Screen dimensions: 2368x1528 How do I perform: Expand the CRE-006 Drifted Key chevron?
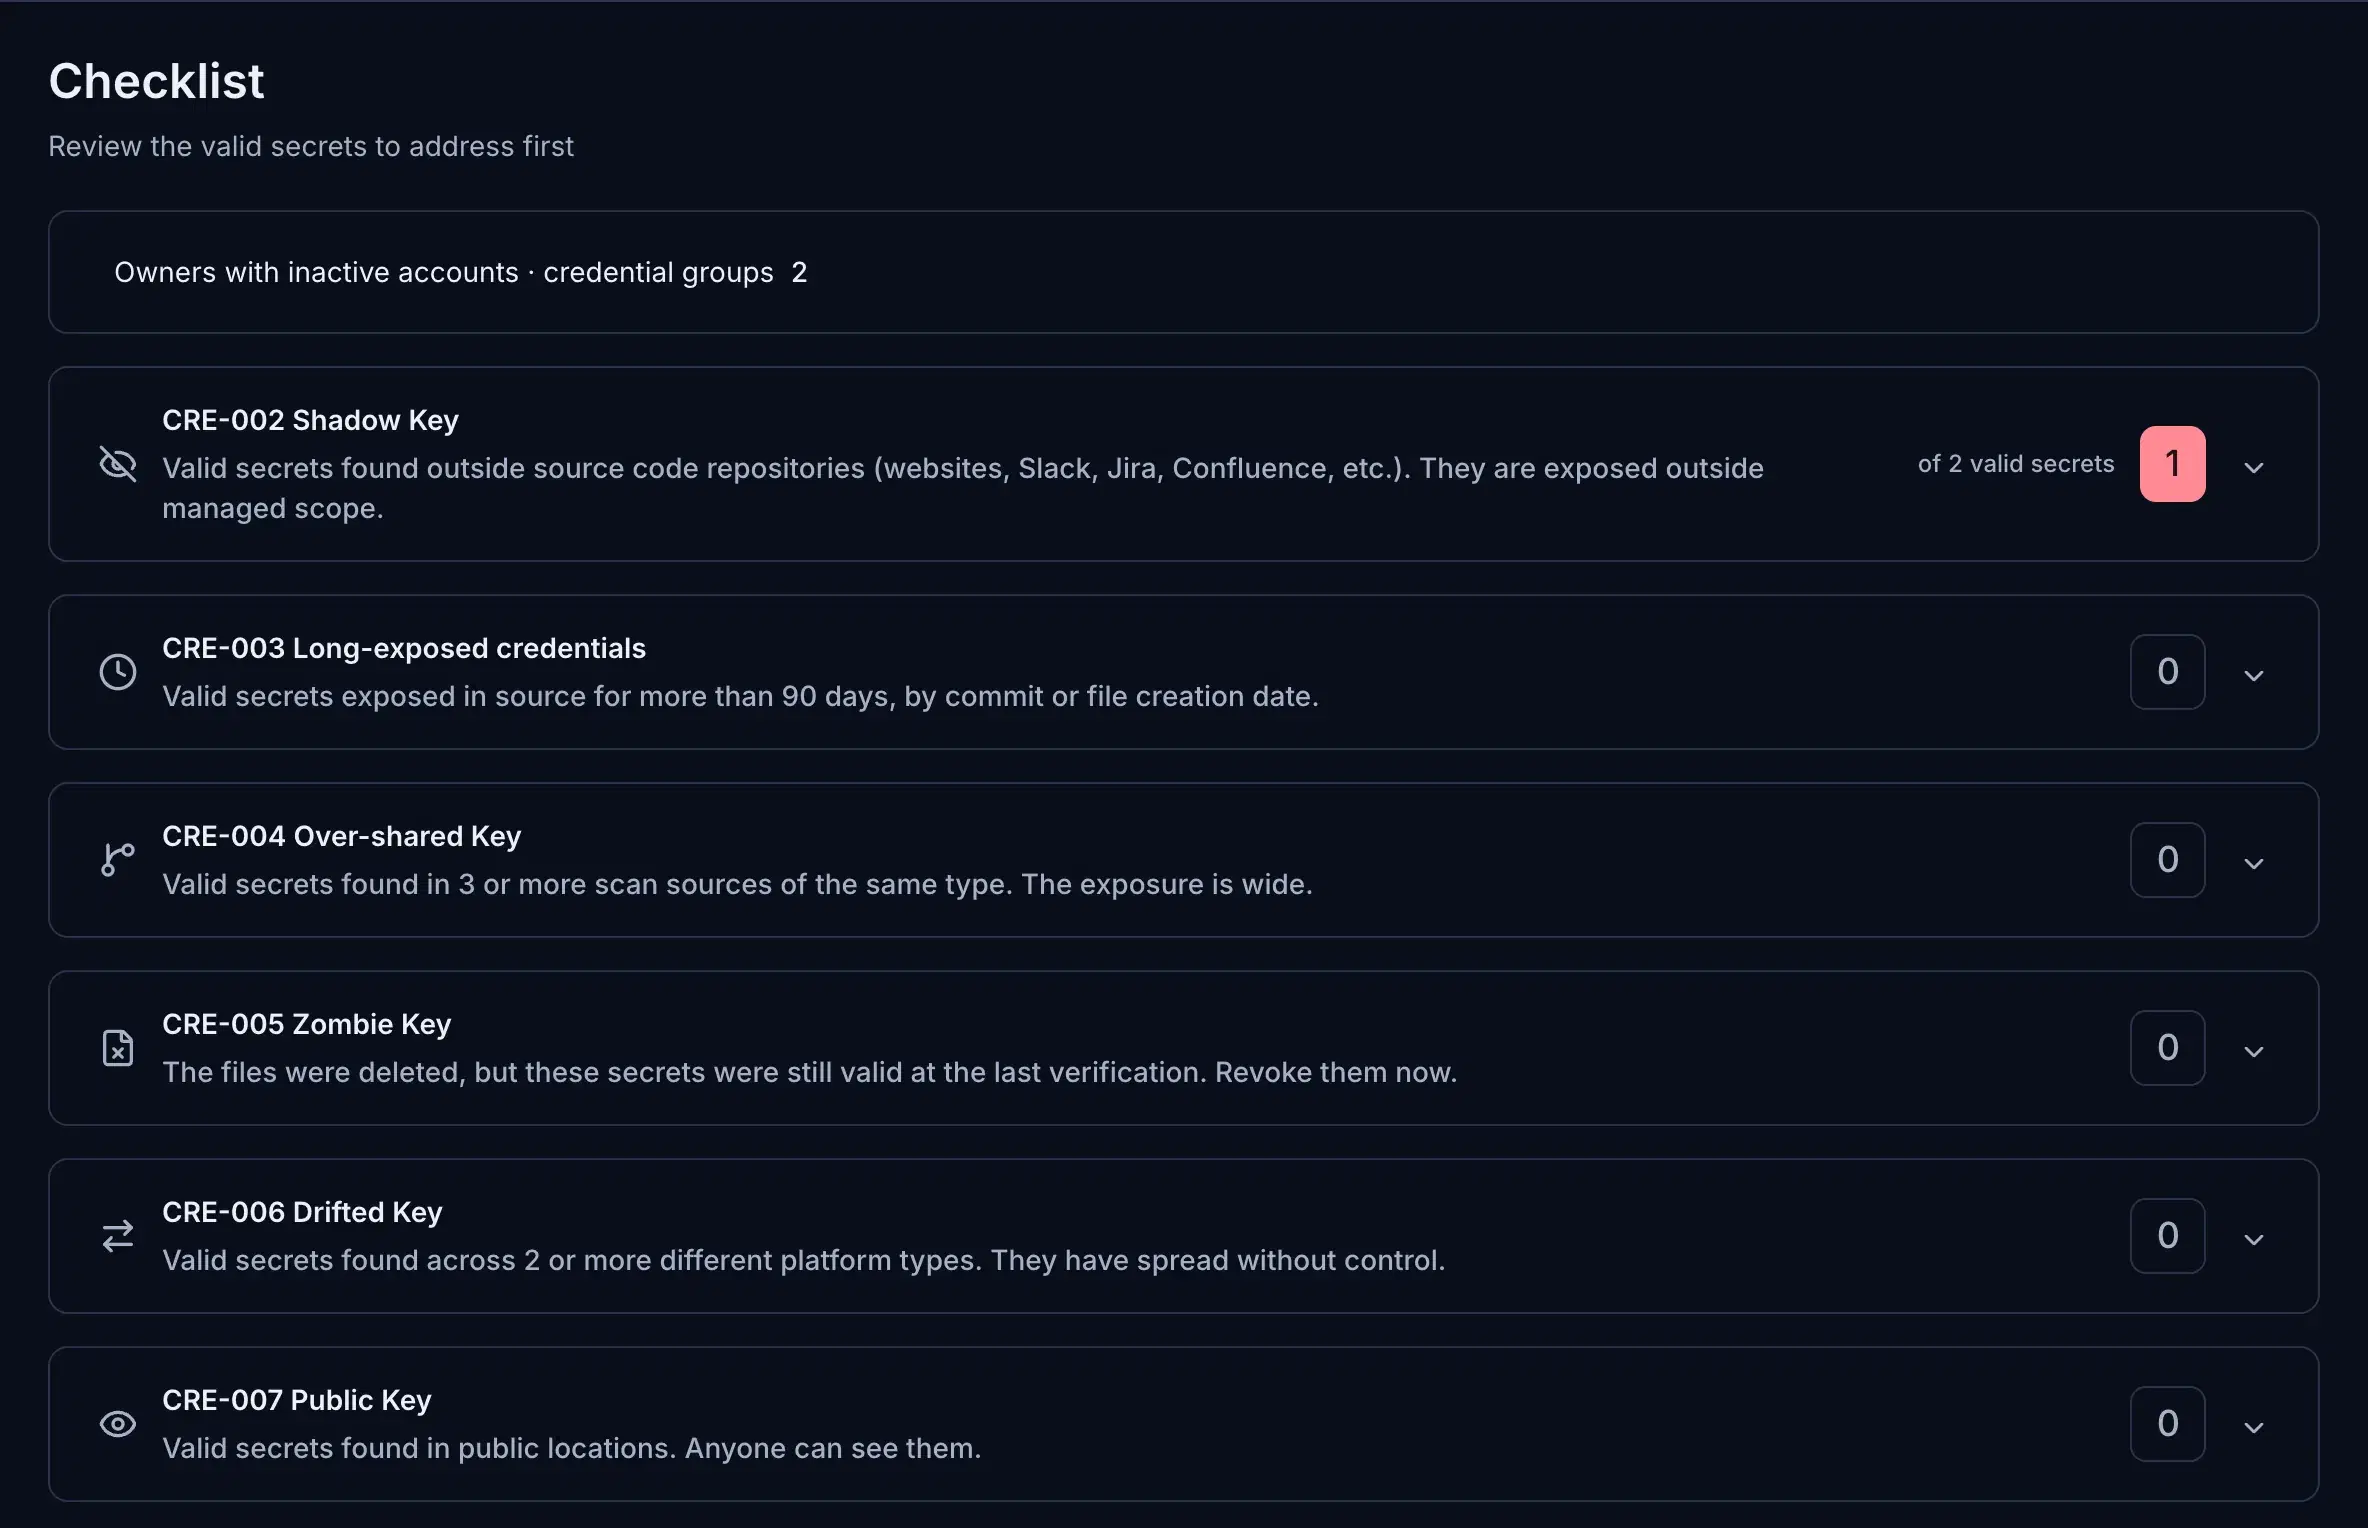coord(2254,1239)
